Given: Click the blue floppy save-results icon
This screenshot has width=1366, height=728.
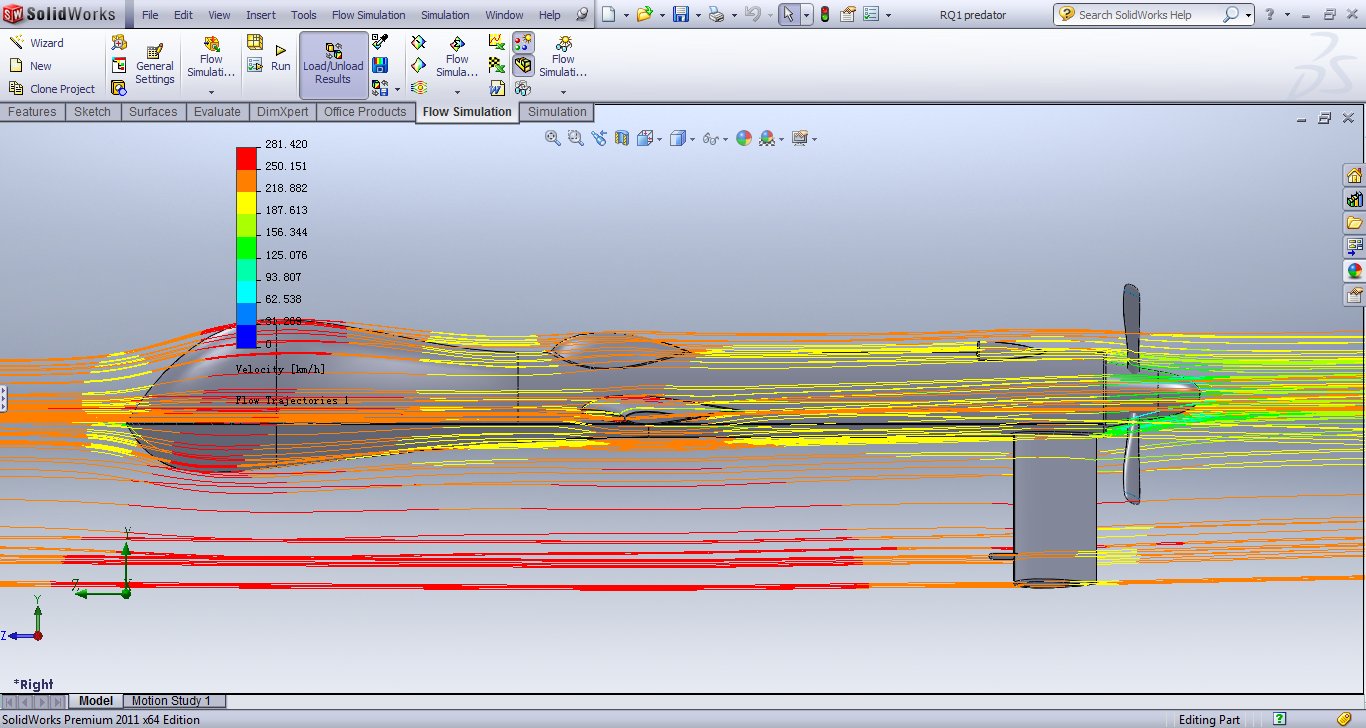Looking at the screenshot, I should click(380, 65).
